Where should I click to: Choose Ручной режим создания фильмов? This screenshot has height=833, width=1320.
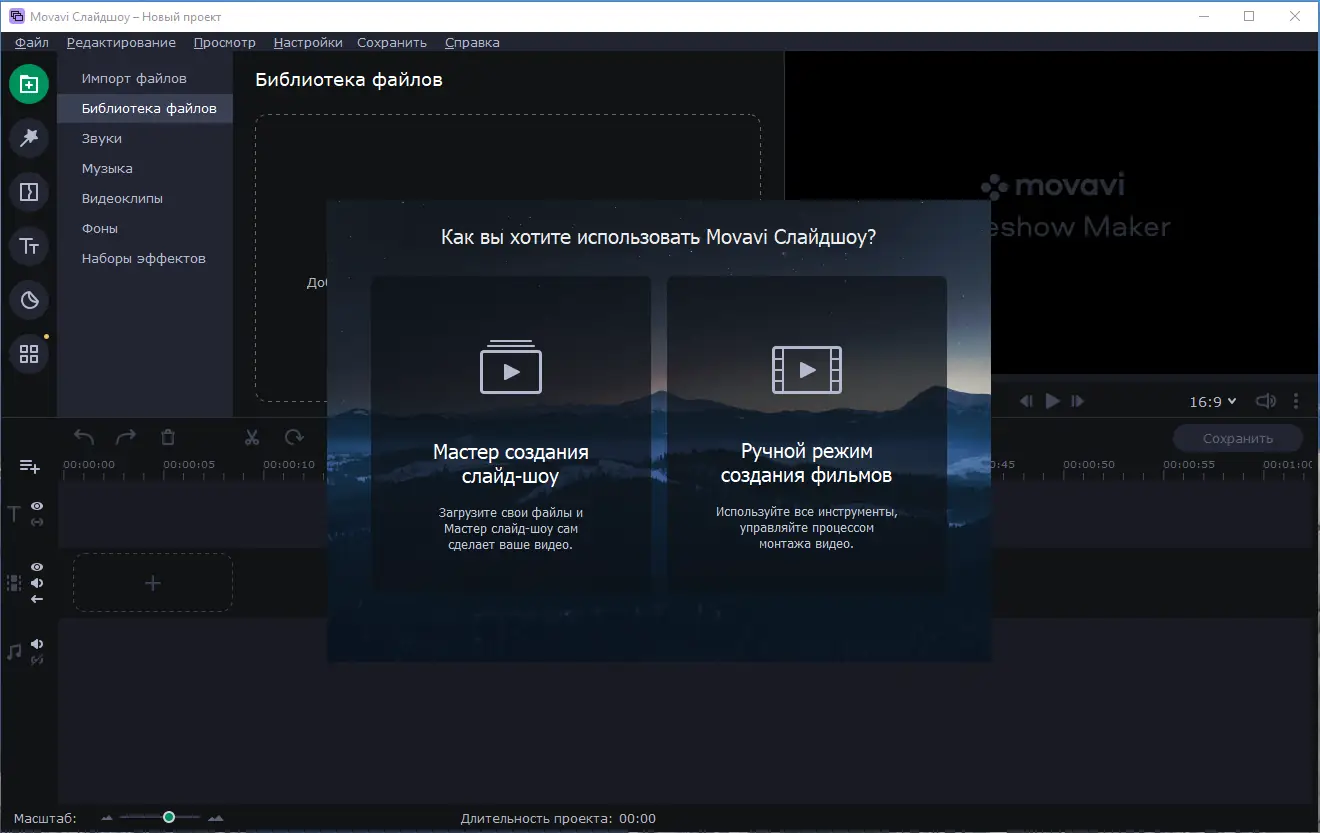806,440
